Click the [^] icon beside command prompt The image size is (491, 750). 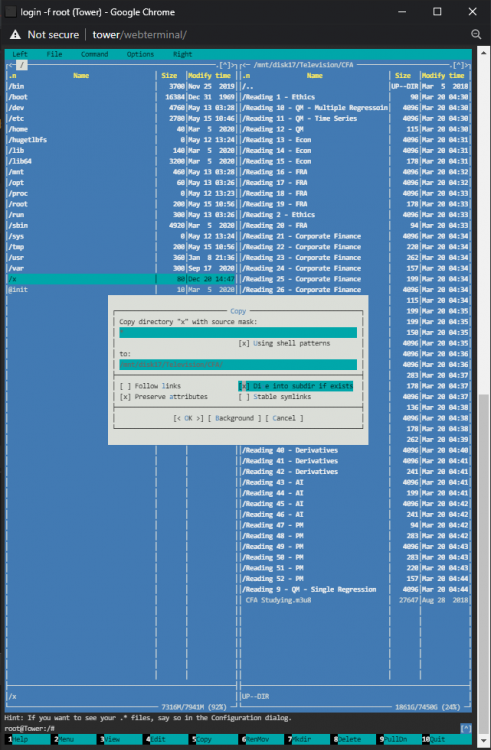(466, 728)
